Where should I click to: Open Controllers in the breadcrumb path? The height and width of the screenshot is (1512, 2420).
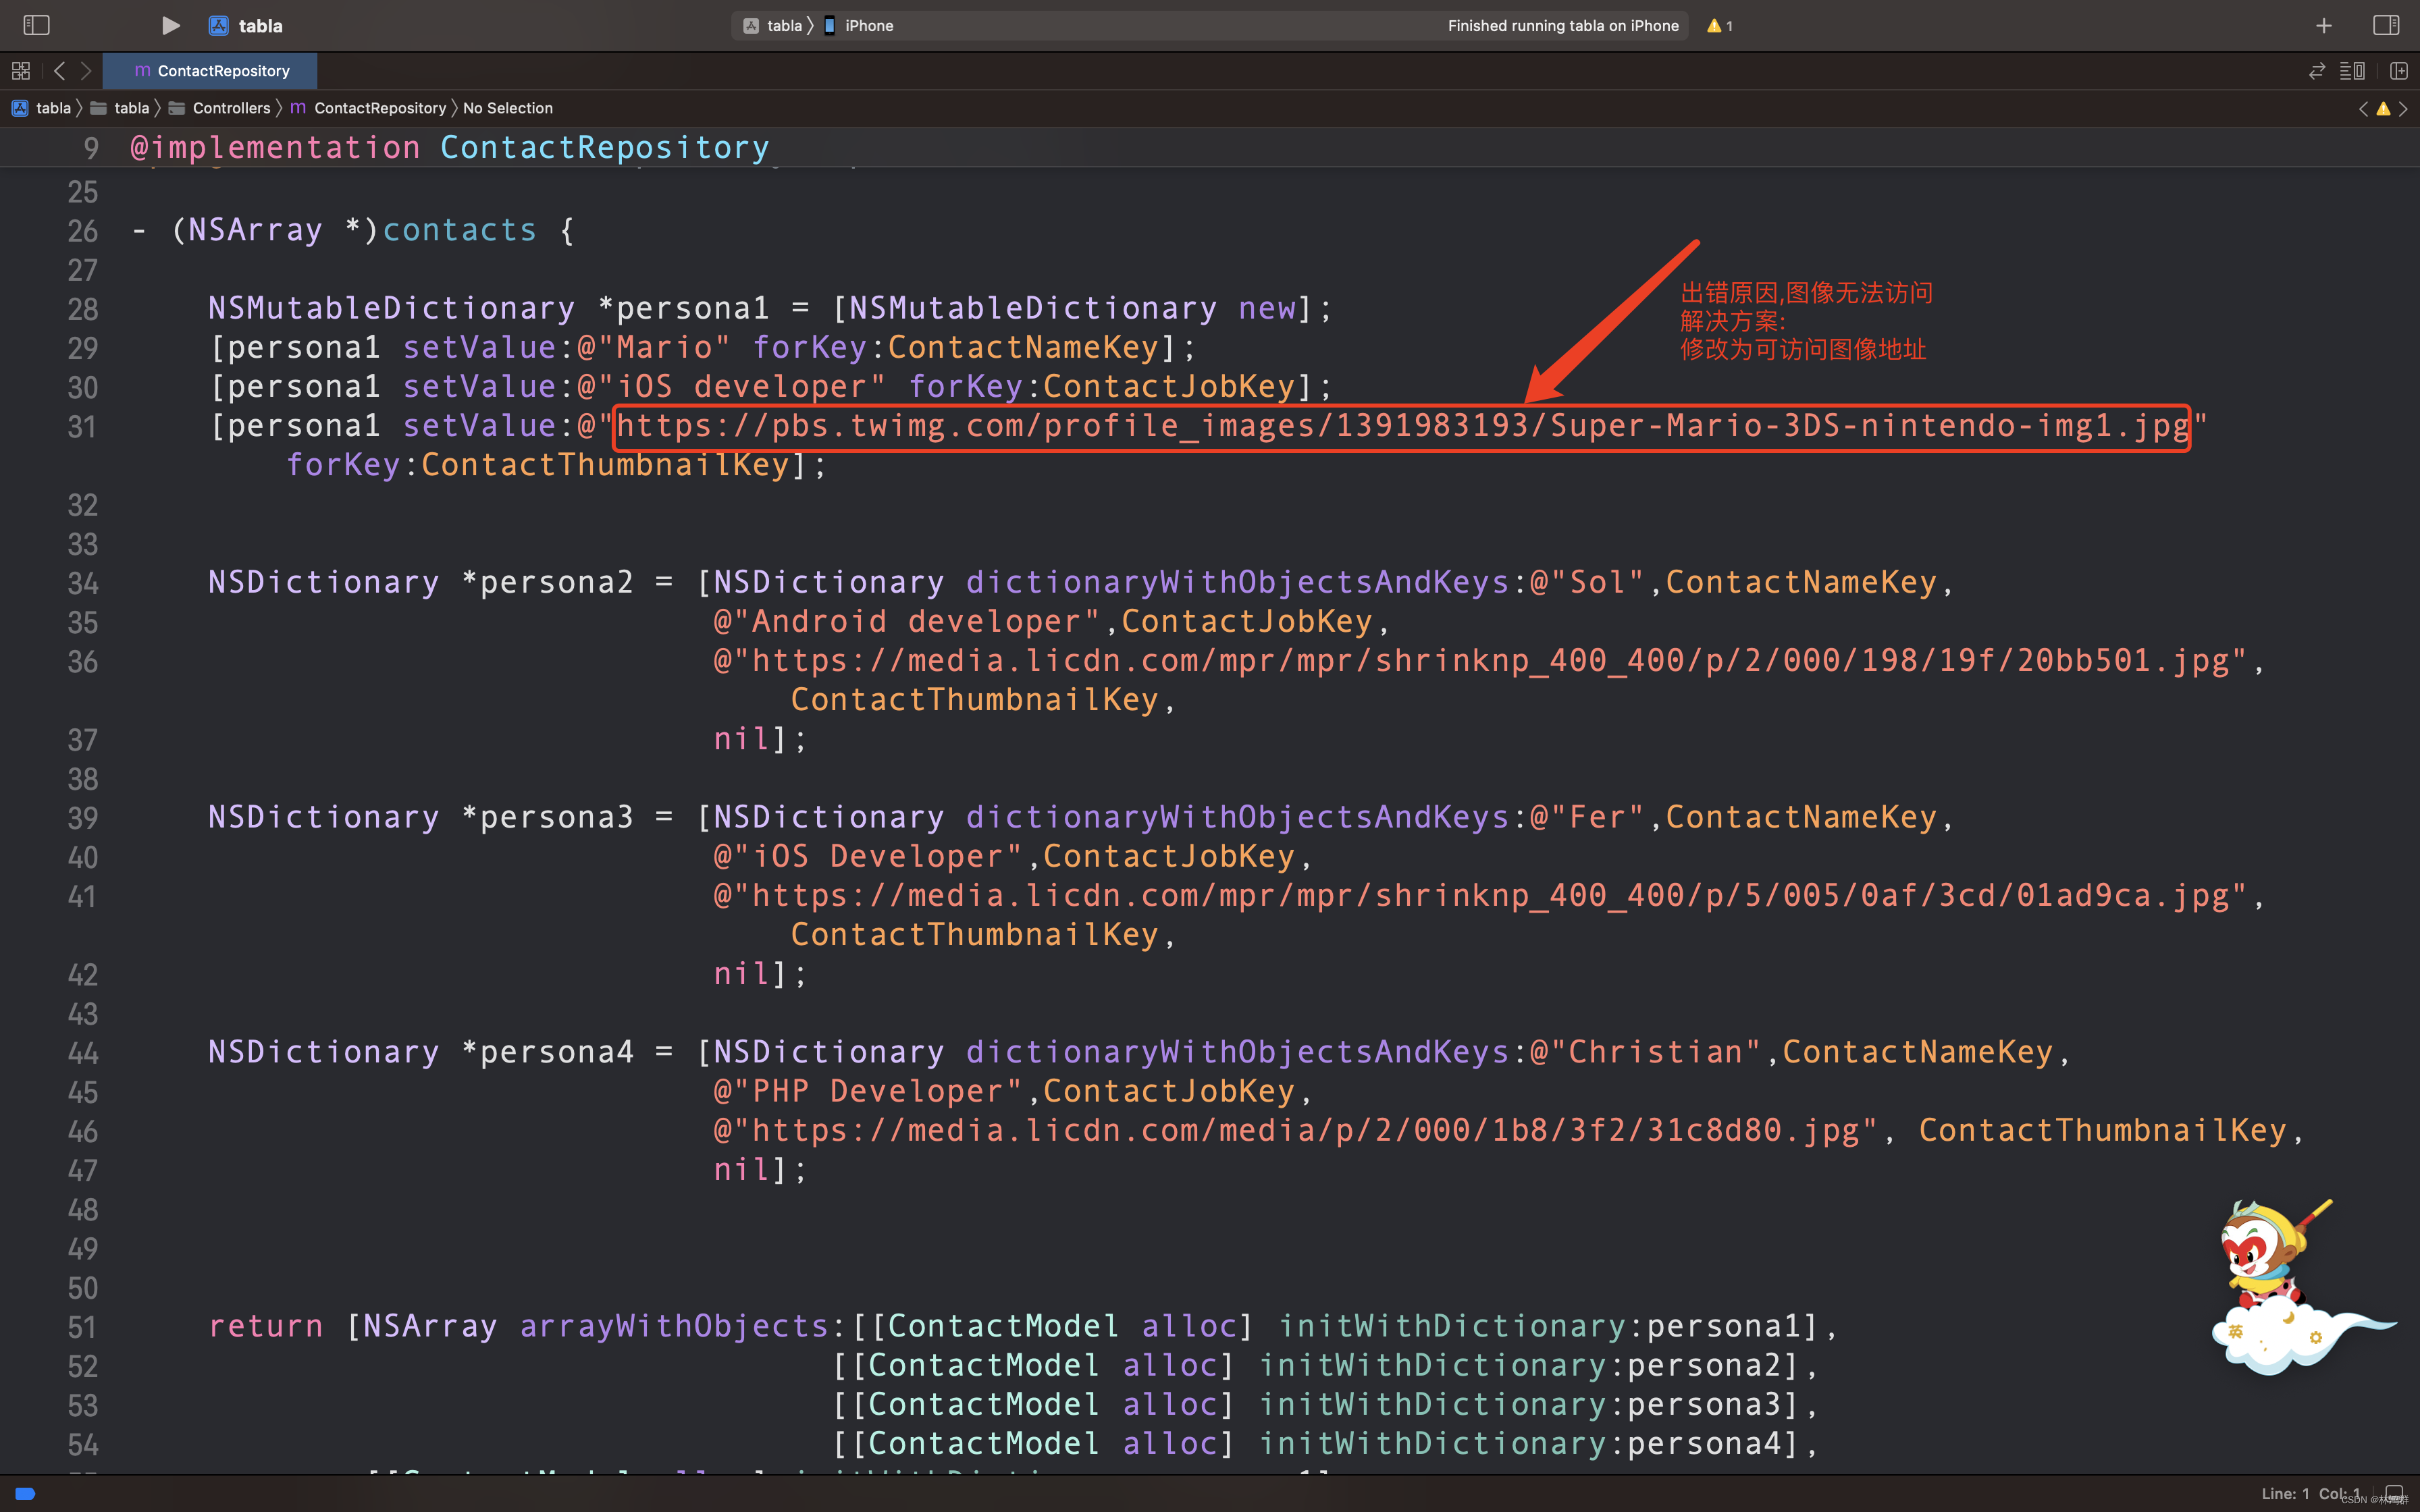coord(231,108)
